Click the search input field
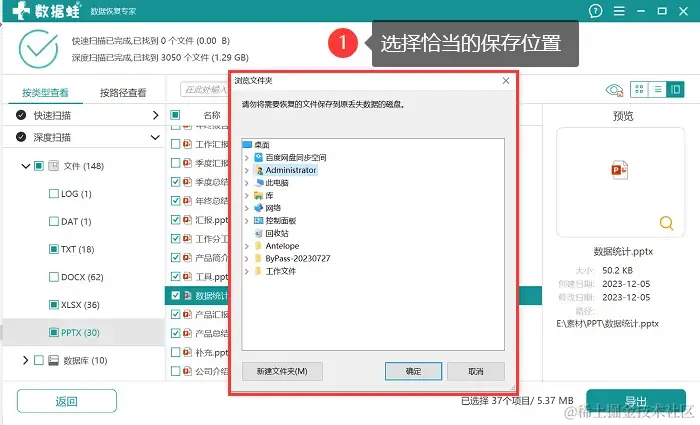This screenshot has width=700, height=425. 204,89
